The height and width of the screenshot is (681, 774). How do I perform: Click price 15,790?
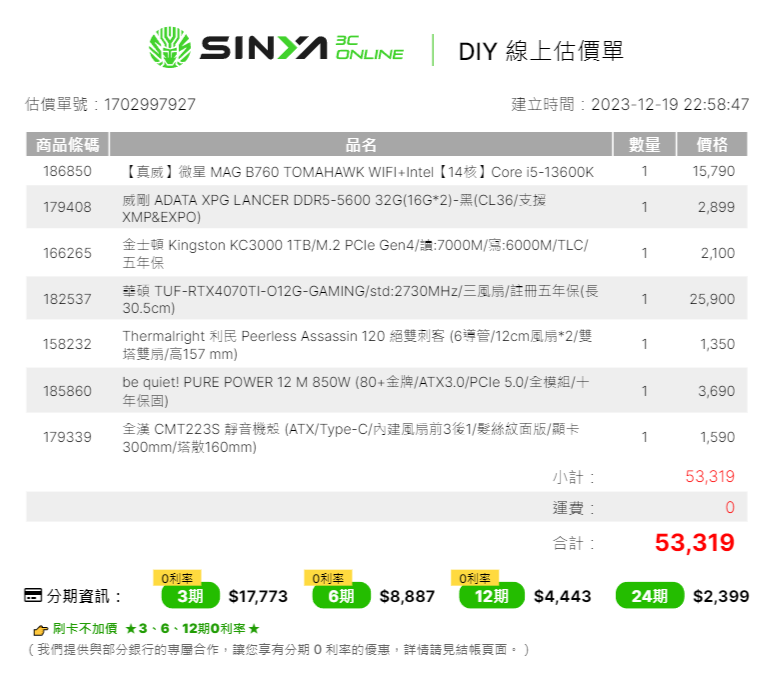(x=713, y=171)
